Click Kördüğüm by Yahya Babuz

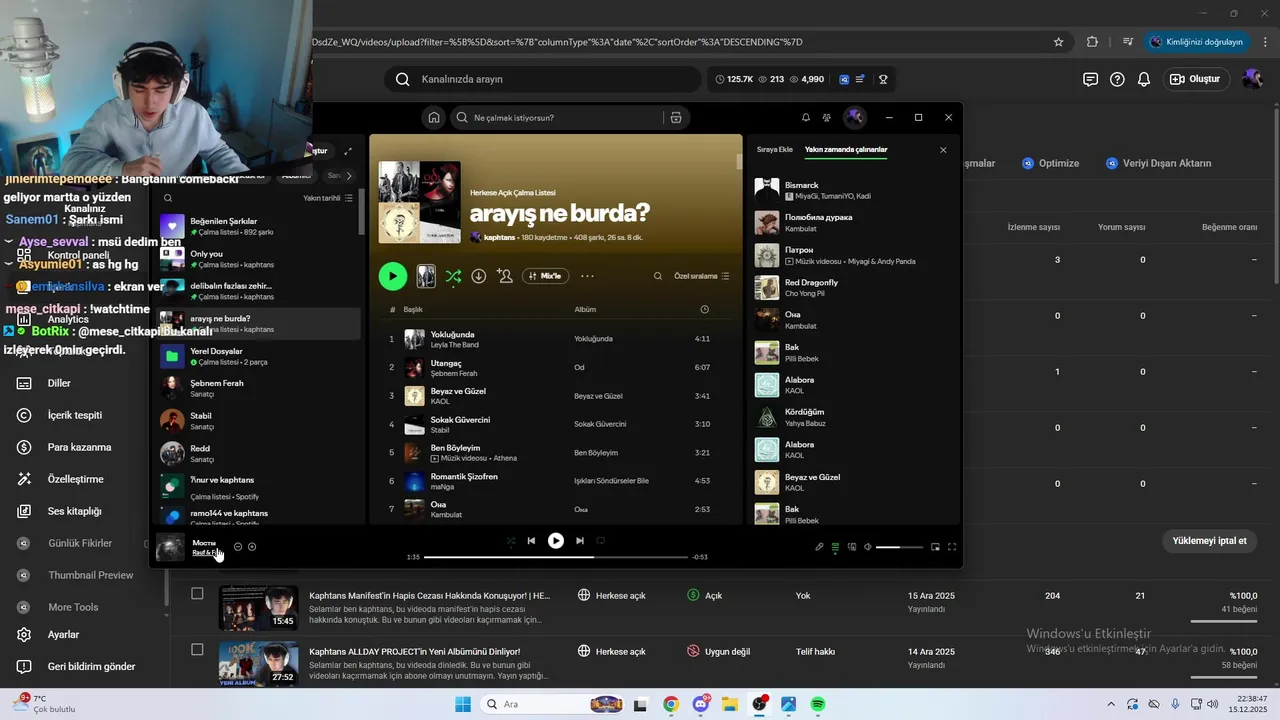851,417
